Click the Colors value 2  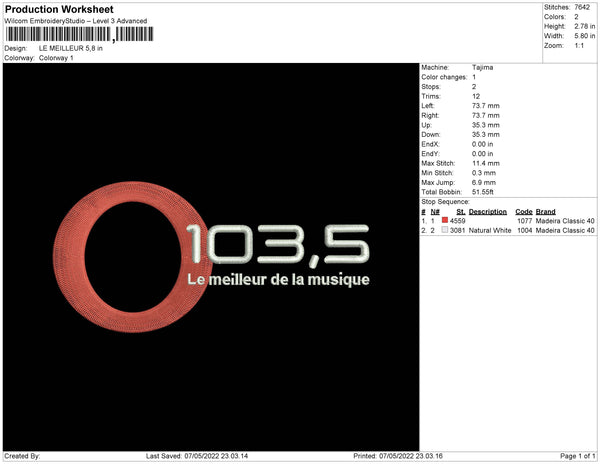(576, 17)
